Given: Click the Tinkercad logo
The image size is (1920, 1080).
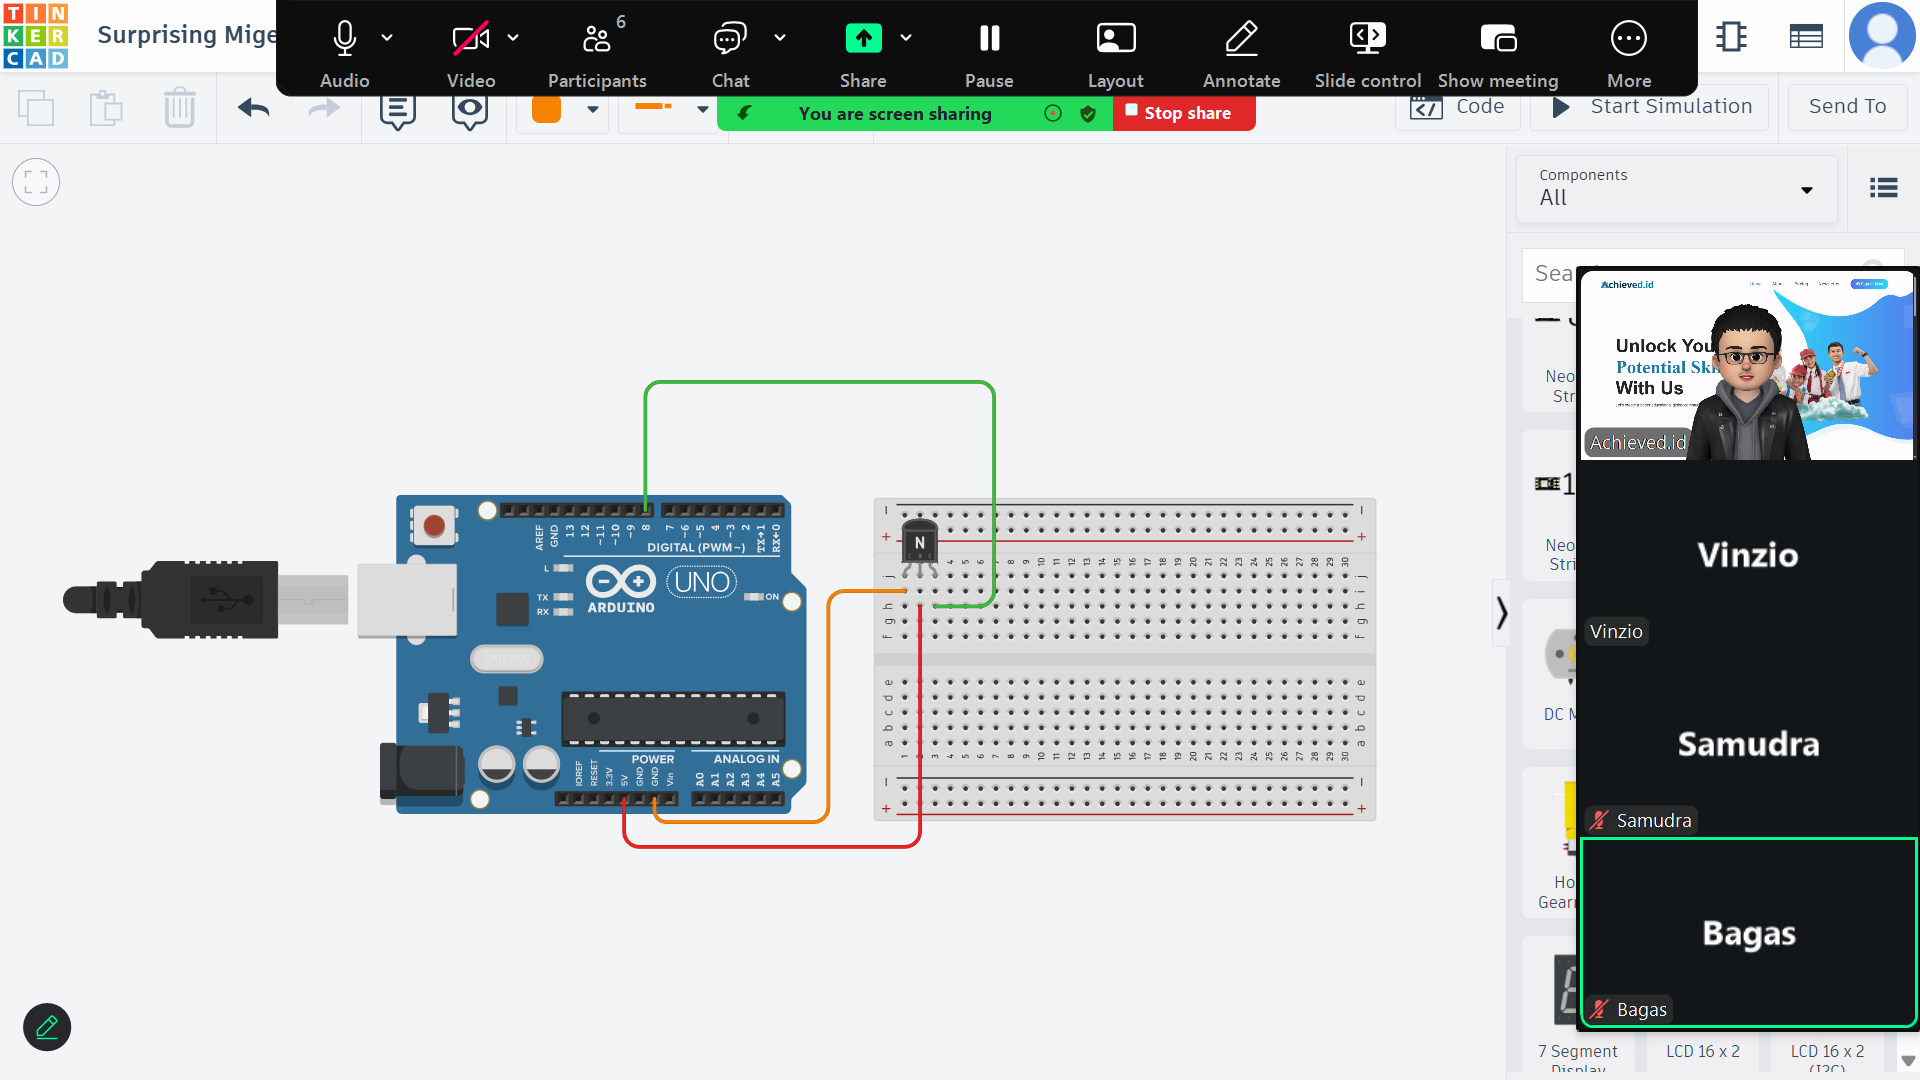Looking at the screenshot, I should click(x=36, y=36).
